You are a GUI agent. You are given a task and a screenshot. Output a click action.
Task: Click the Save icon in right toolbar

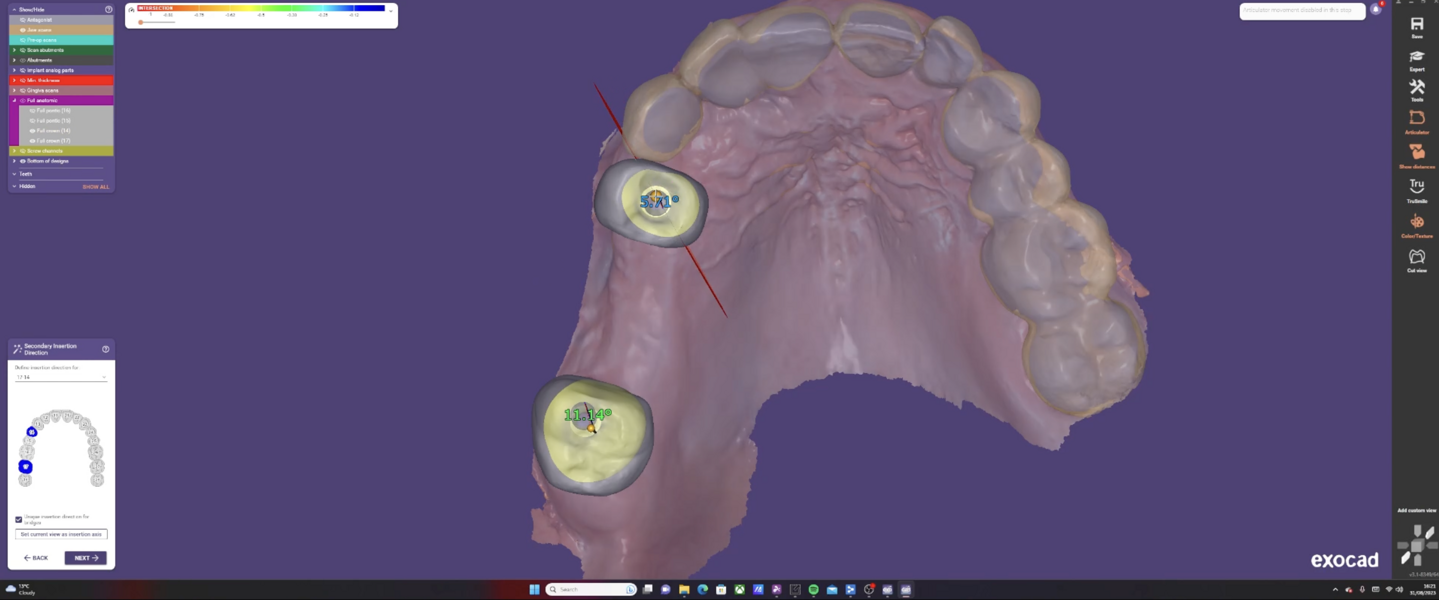tap(1416, 25)
